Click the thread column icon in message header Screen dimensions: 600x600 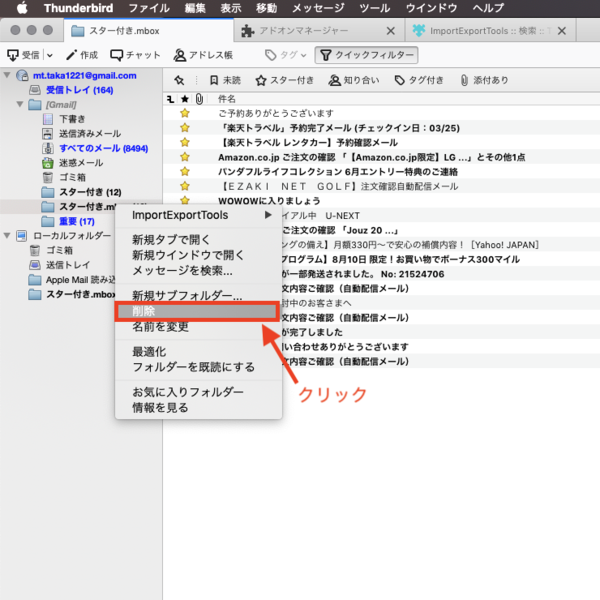click(x=170, y=99)
